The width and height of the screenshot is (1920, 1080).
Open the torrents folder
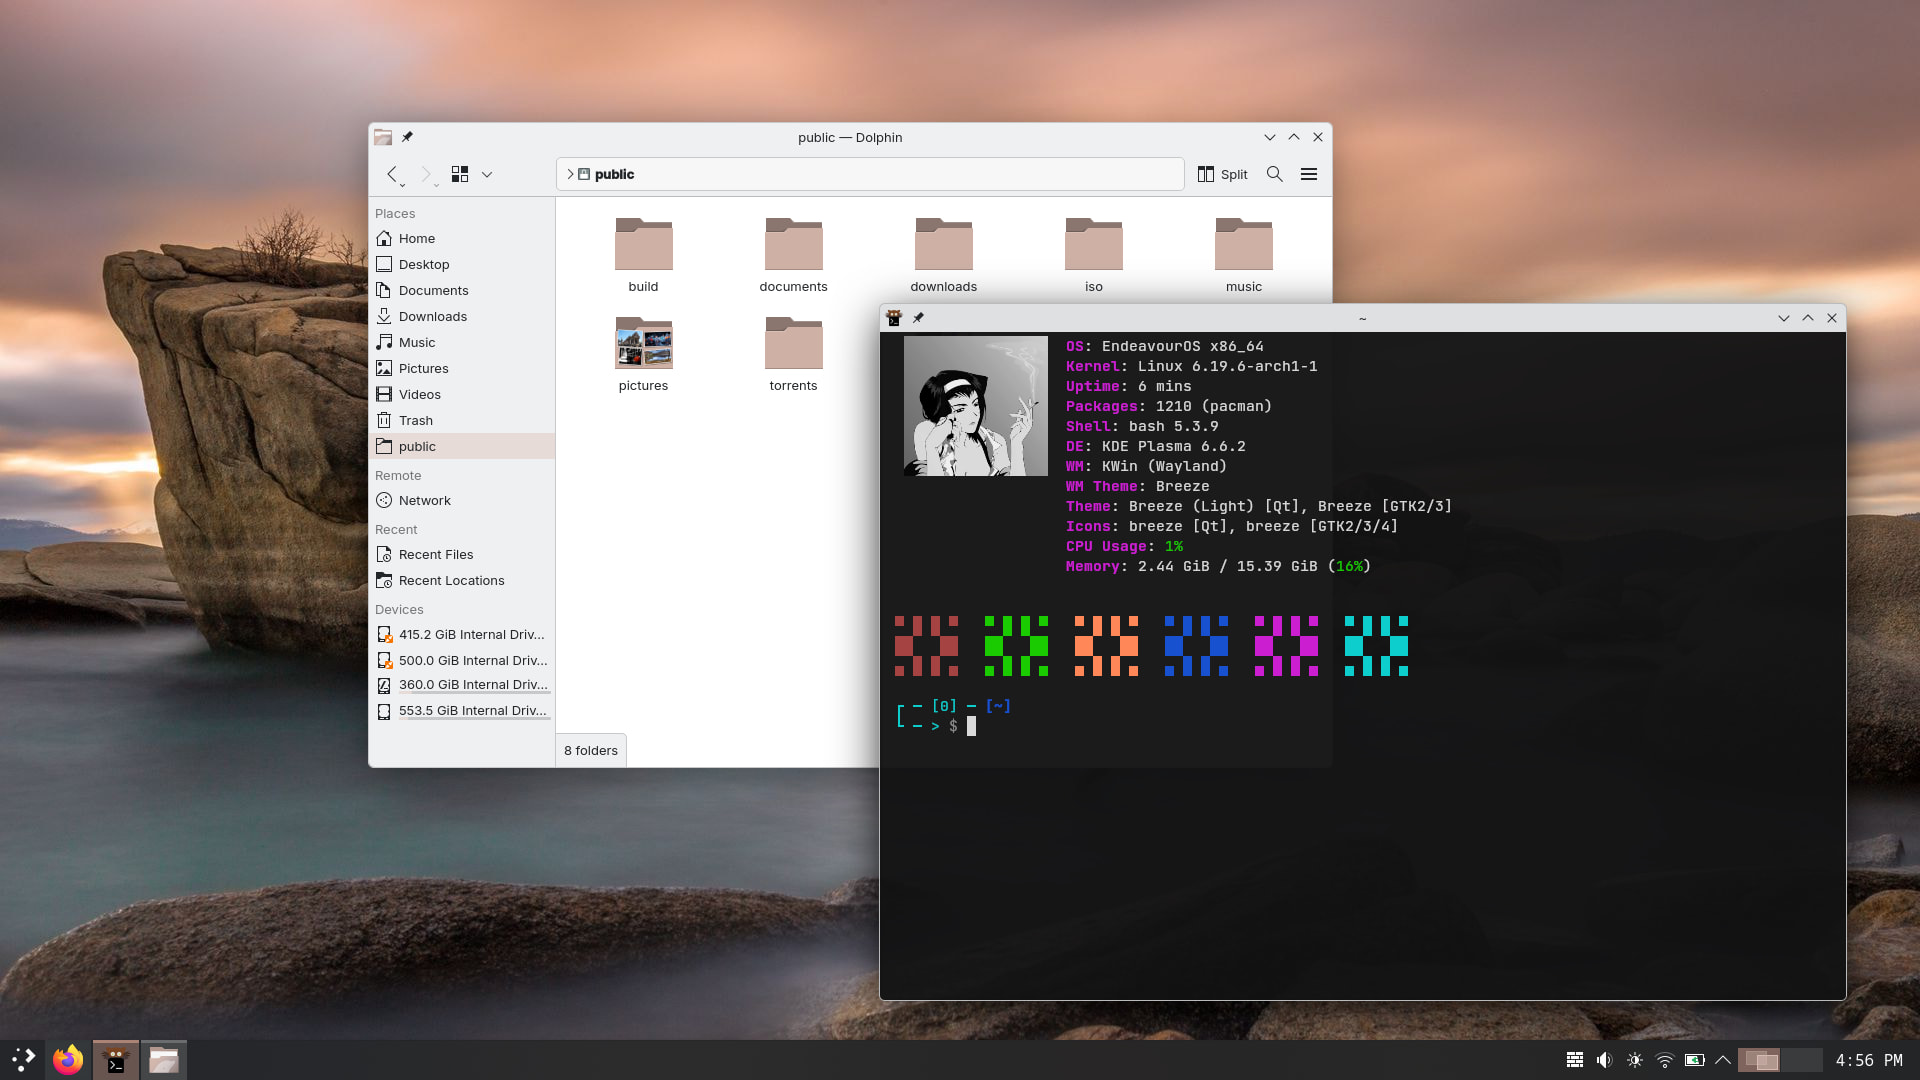click(x=793, y=345)
